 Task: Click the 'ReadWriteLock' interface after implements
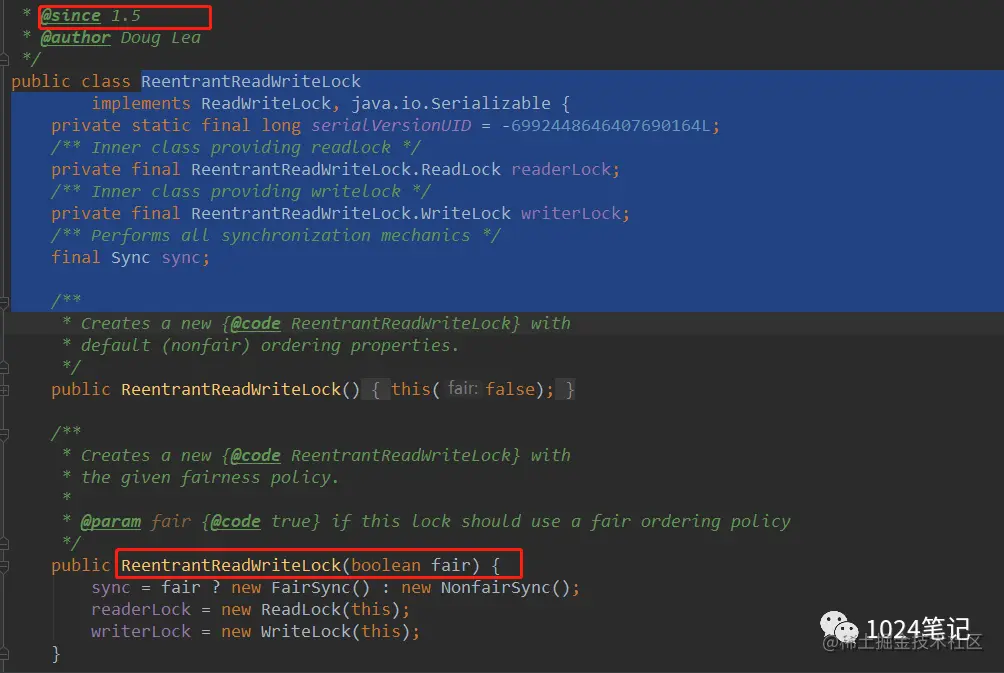[x=266, y=103]
